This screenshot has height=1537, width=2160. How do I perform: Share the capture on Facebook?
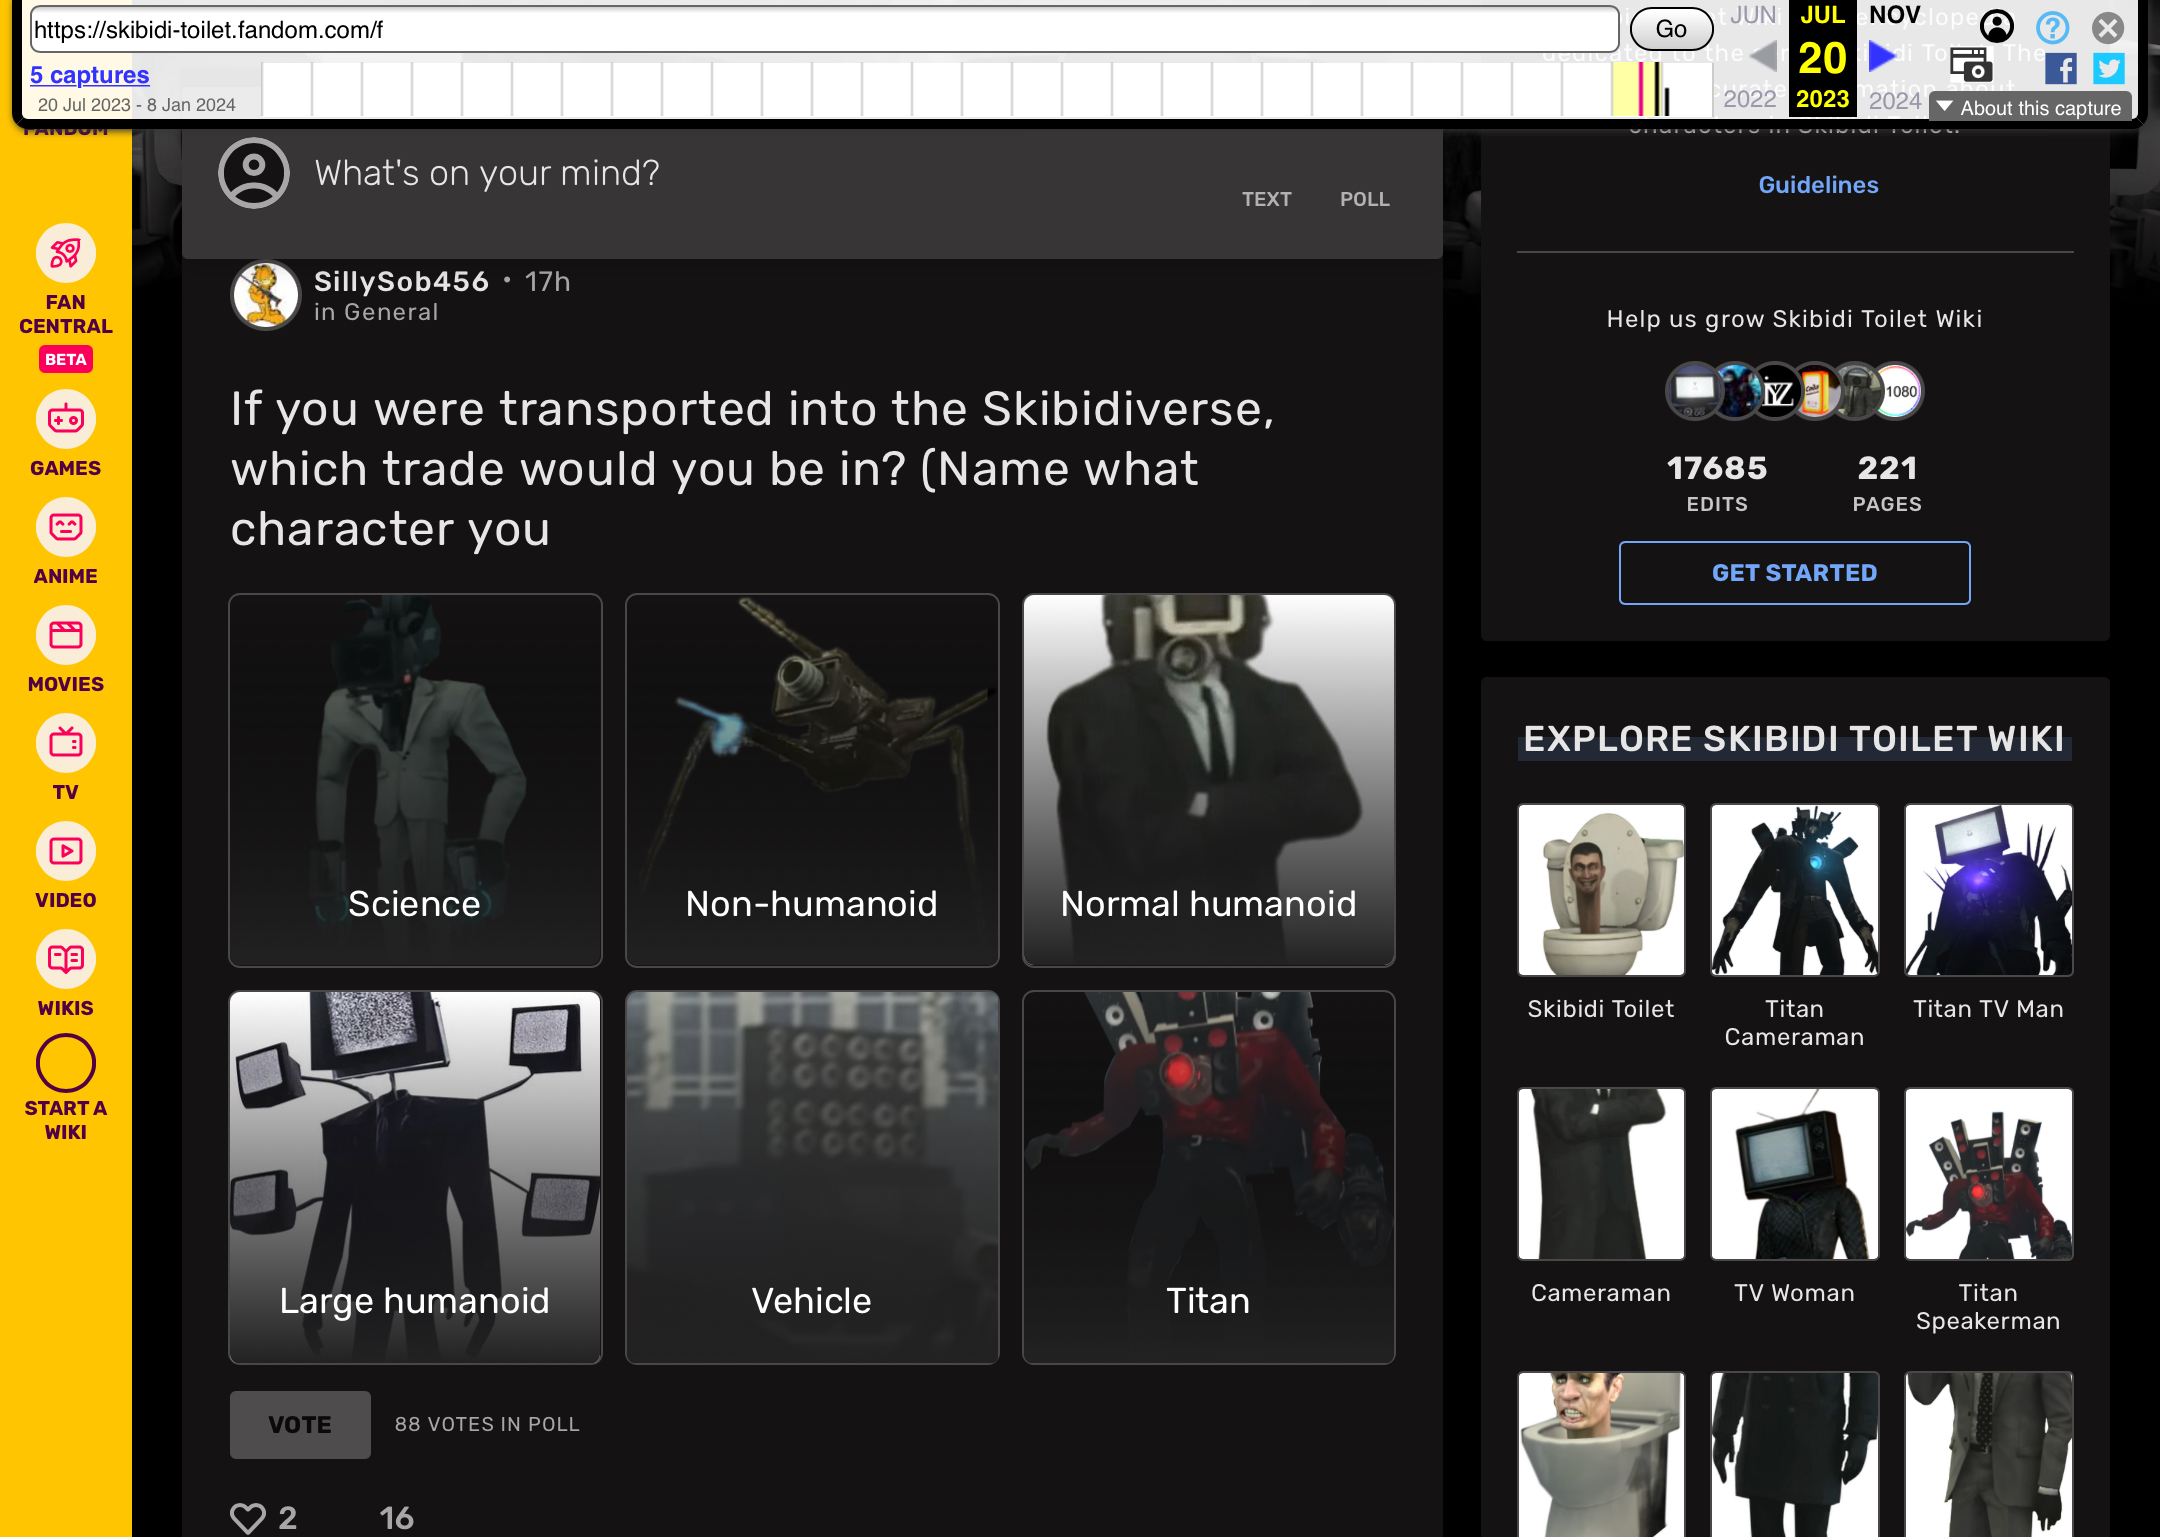[2060, 68]
